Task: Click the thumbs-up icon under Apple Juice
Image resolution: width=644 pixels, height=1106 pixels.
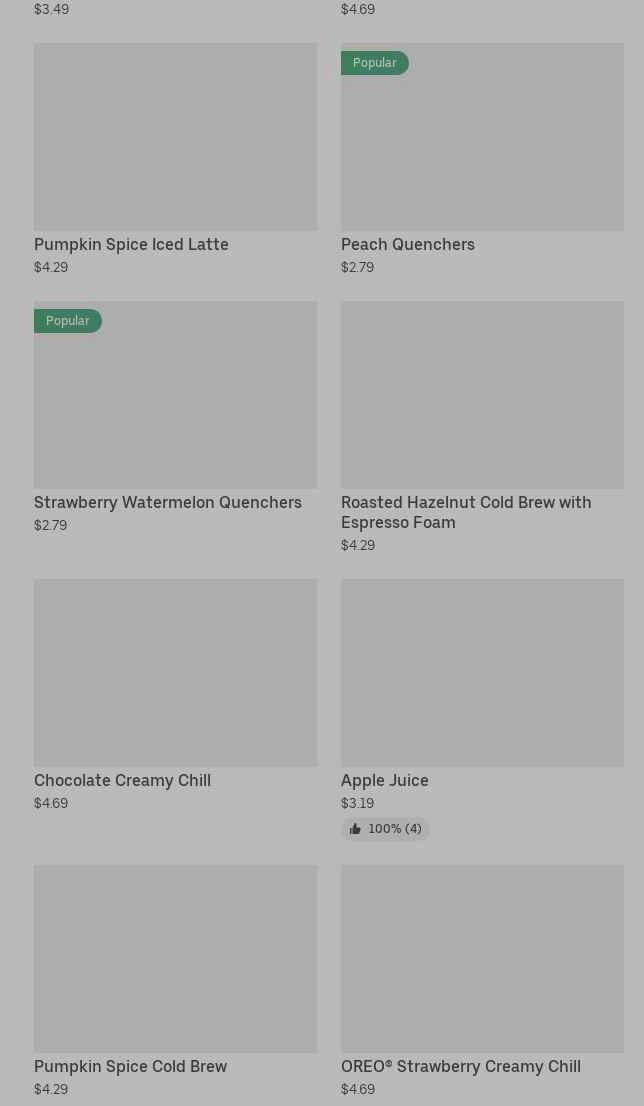Action: pos(355,829)
